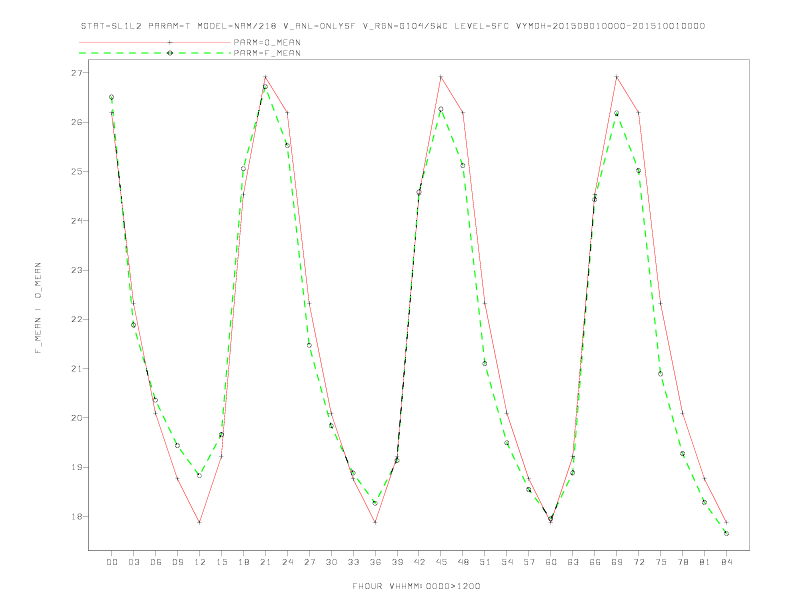Click y-axis tick value 27

[x=76, y=73]
